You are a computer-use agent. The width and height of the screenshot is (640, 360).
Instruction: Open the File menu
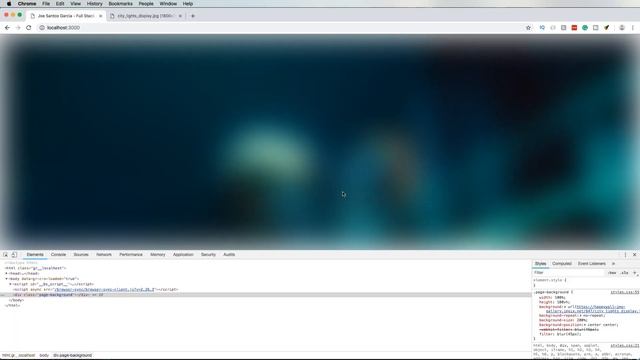click(x=46, y=4)
